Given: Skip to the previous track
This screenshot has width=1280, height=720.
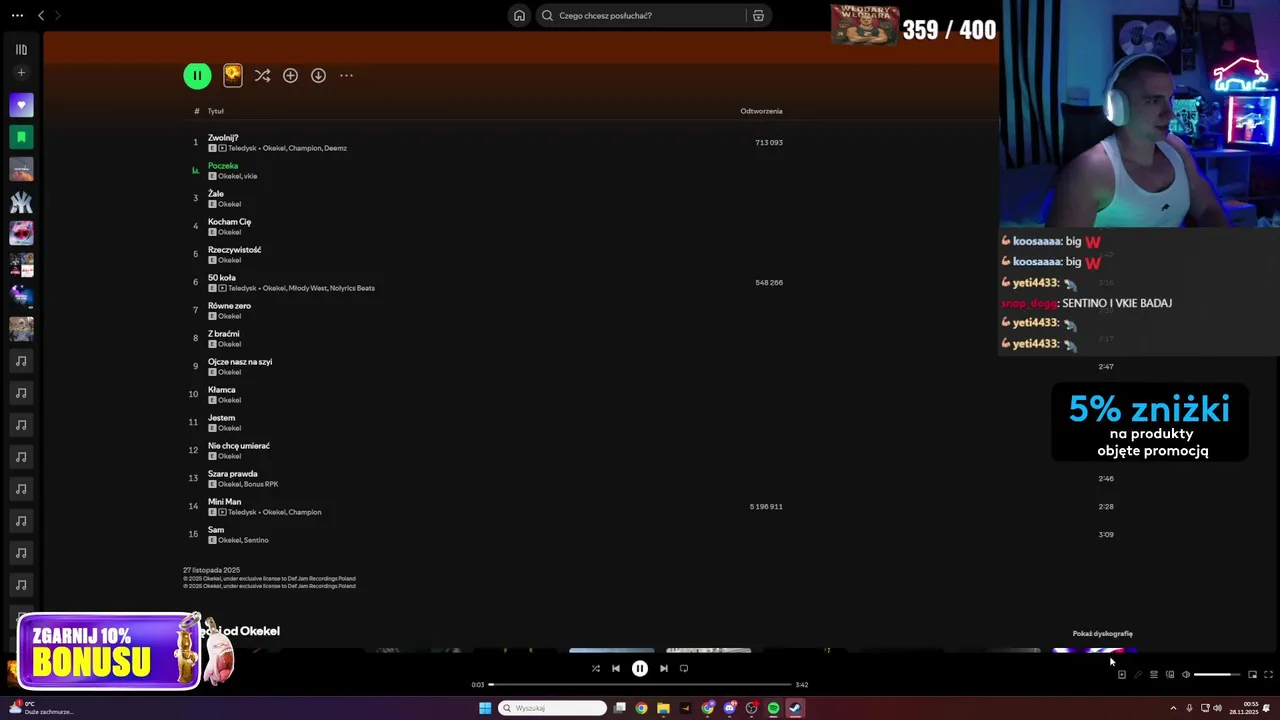Looking at the screenshot, I should click(x=616, y=668).
